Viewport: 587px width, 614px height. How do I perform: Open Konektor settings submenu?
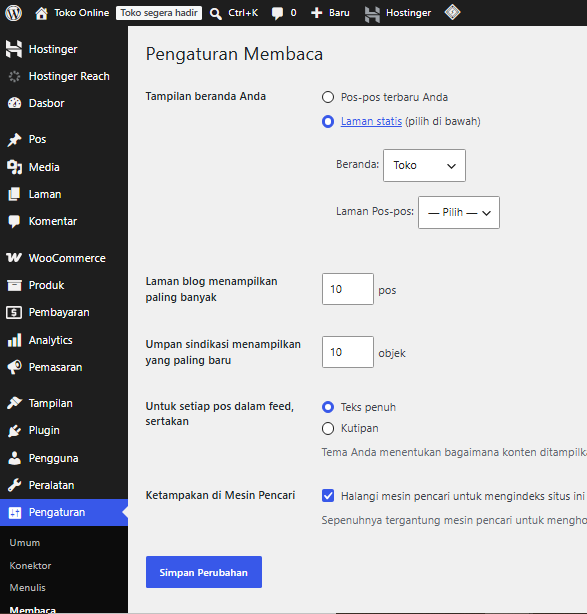30,565
